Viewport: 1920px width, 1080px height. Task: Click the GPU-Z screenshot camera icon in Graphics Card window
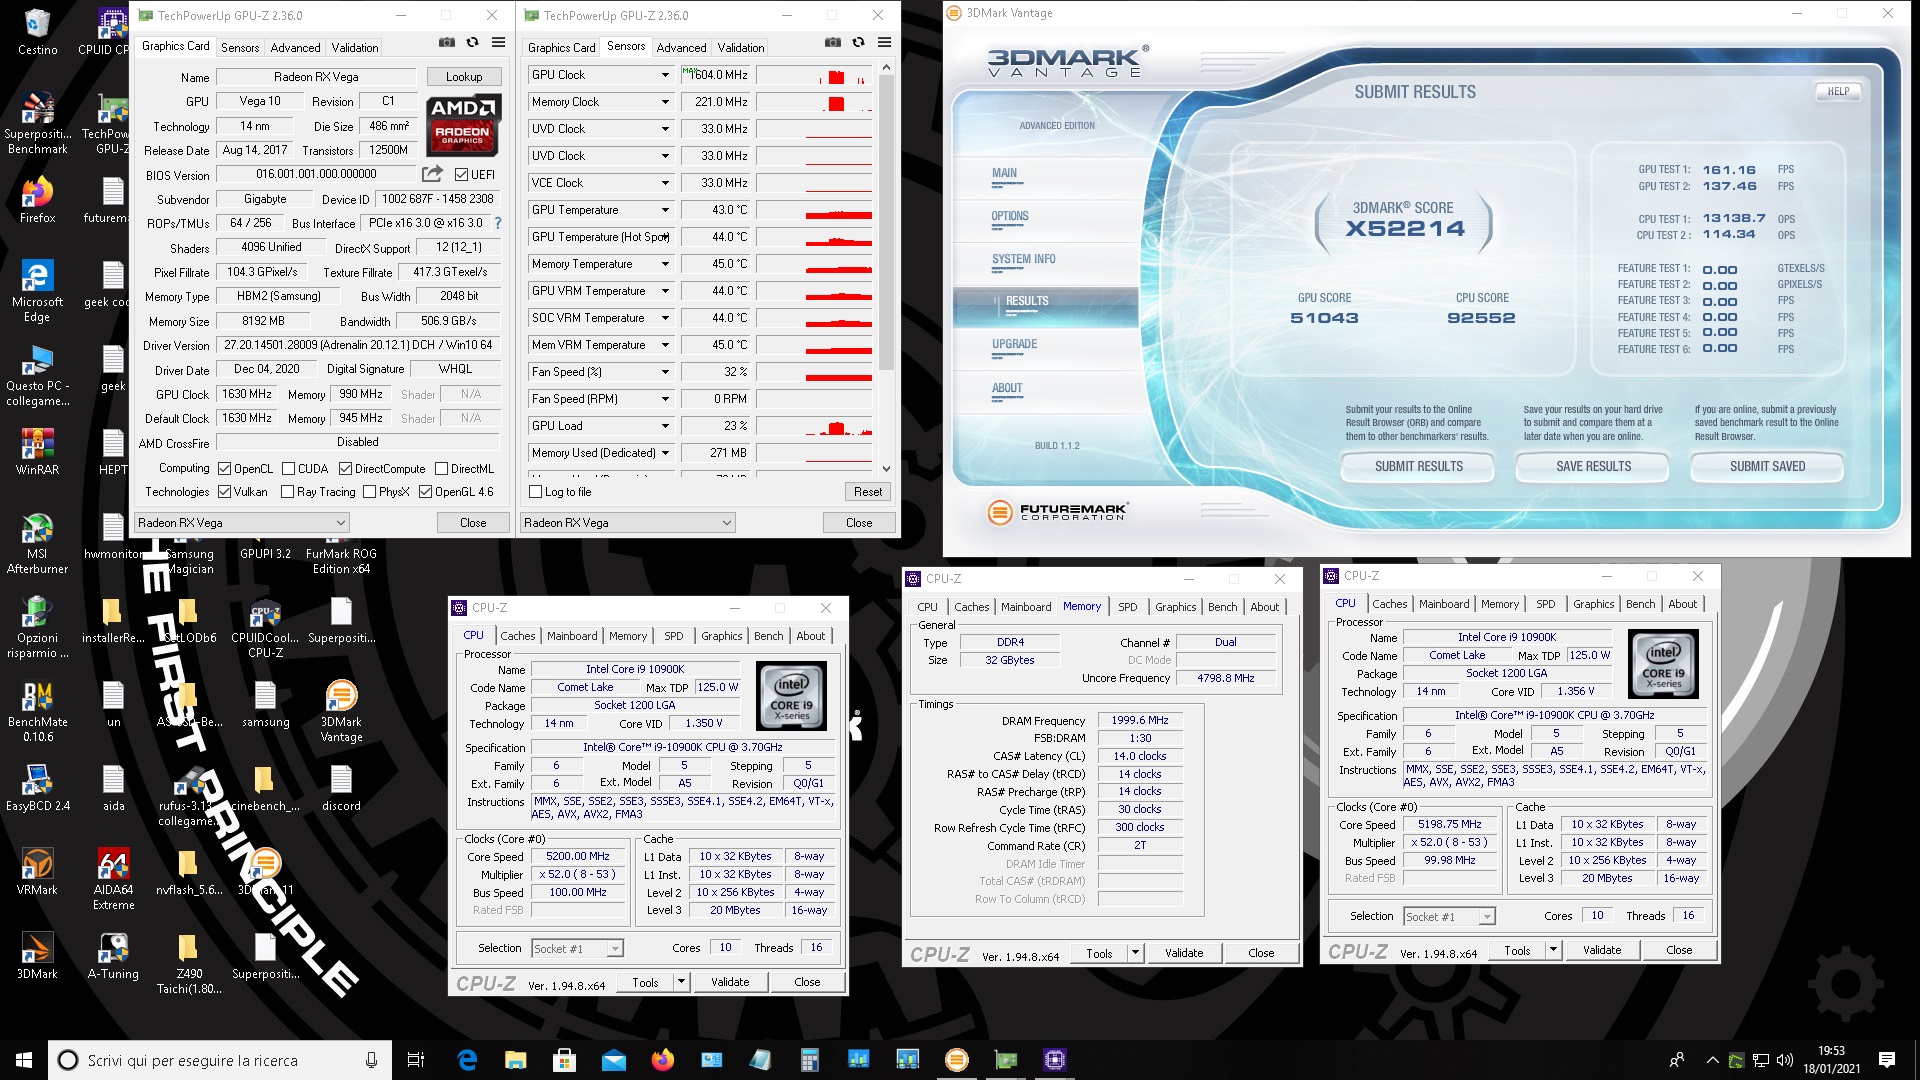tap(446, 43)
